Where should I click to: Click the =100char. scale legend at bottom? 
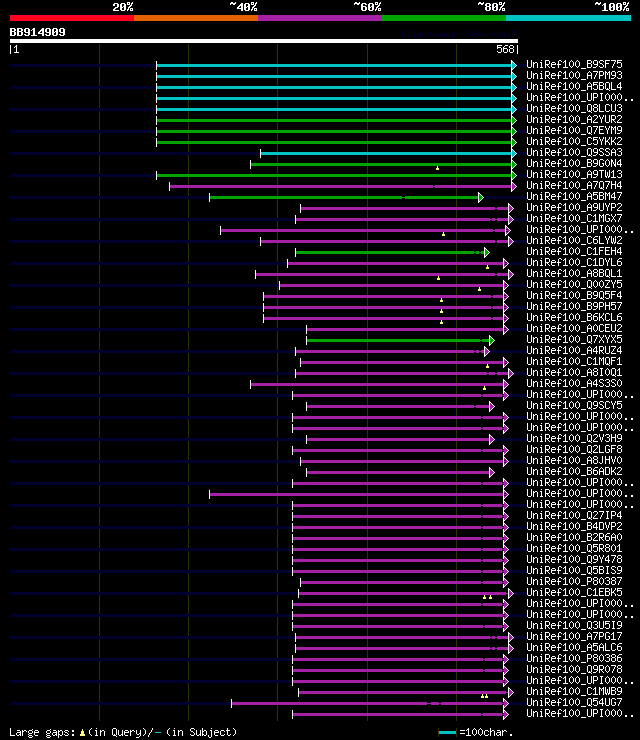[476, 733]
